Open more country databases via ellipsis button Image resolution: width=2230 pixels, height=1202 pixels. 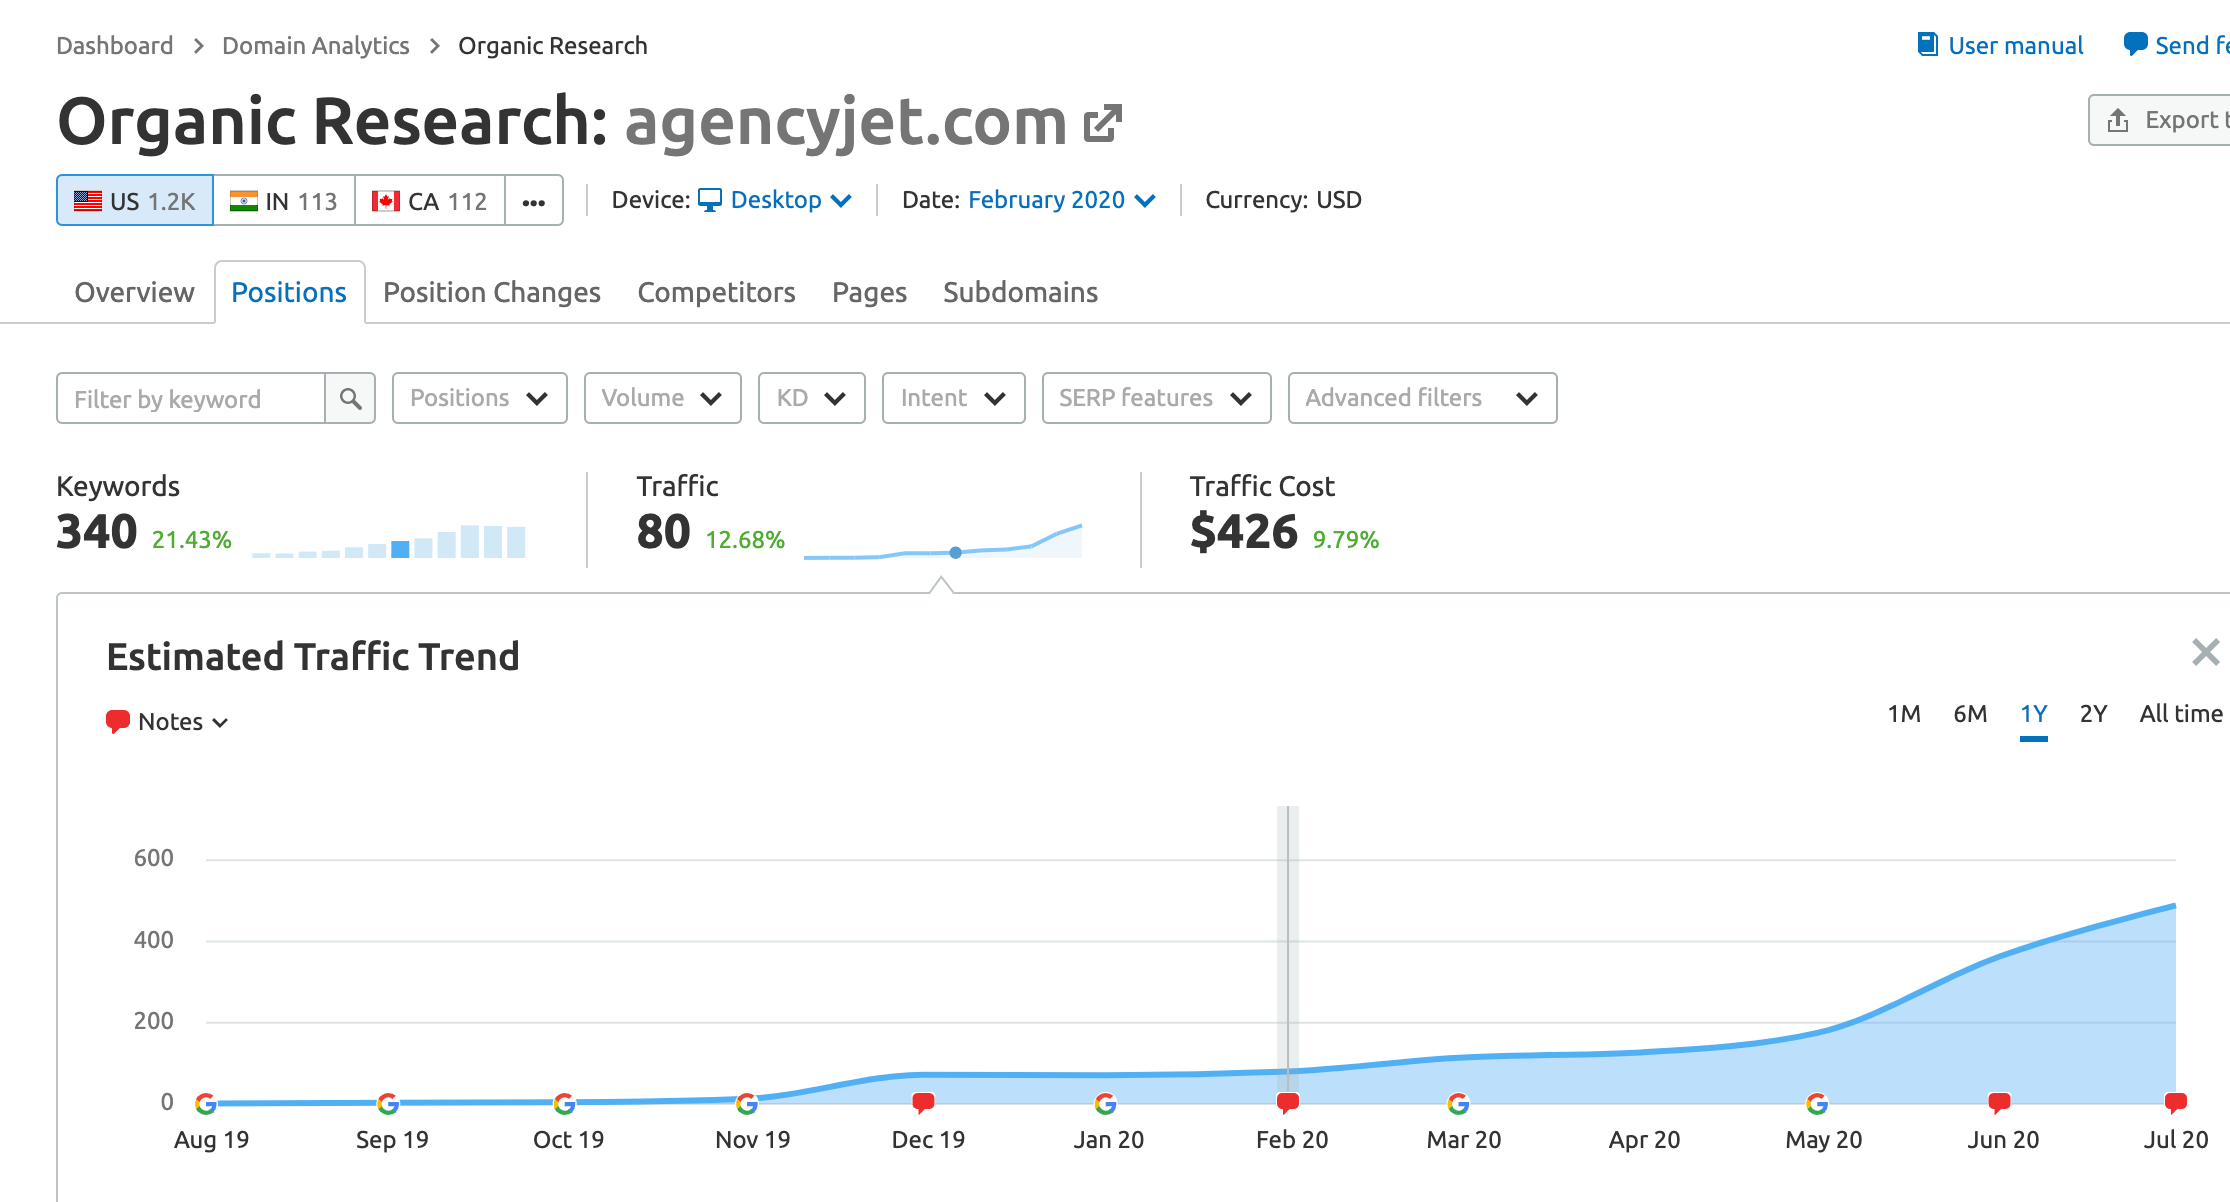coord(534,200)
